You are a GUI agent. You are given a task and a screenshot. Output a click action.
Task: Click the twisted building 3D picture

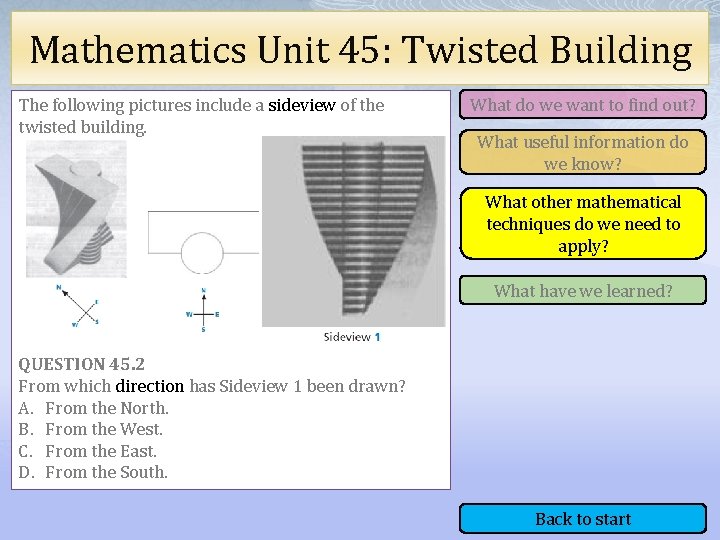pos(76,209)
